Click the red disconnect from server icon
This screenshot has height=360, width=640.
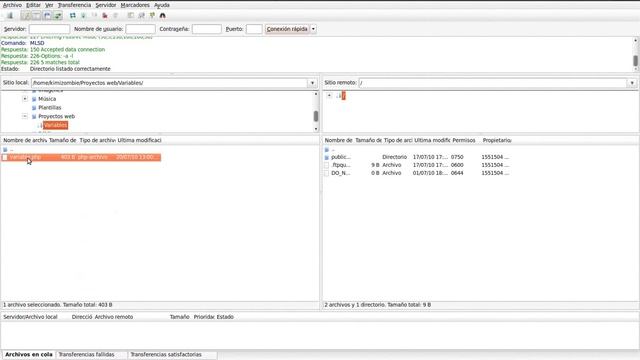[x=105, y=16]
